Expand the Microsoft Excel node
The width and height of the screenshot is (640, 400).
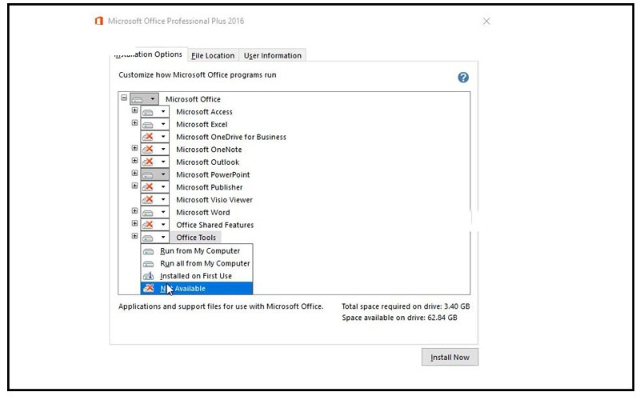(x=134, y=123)
